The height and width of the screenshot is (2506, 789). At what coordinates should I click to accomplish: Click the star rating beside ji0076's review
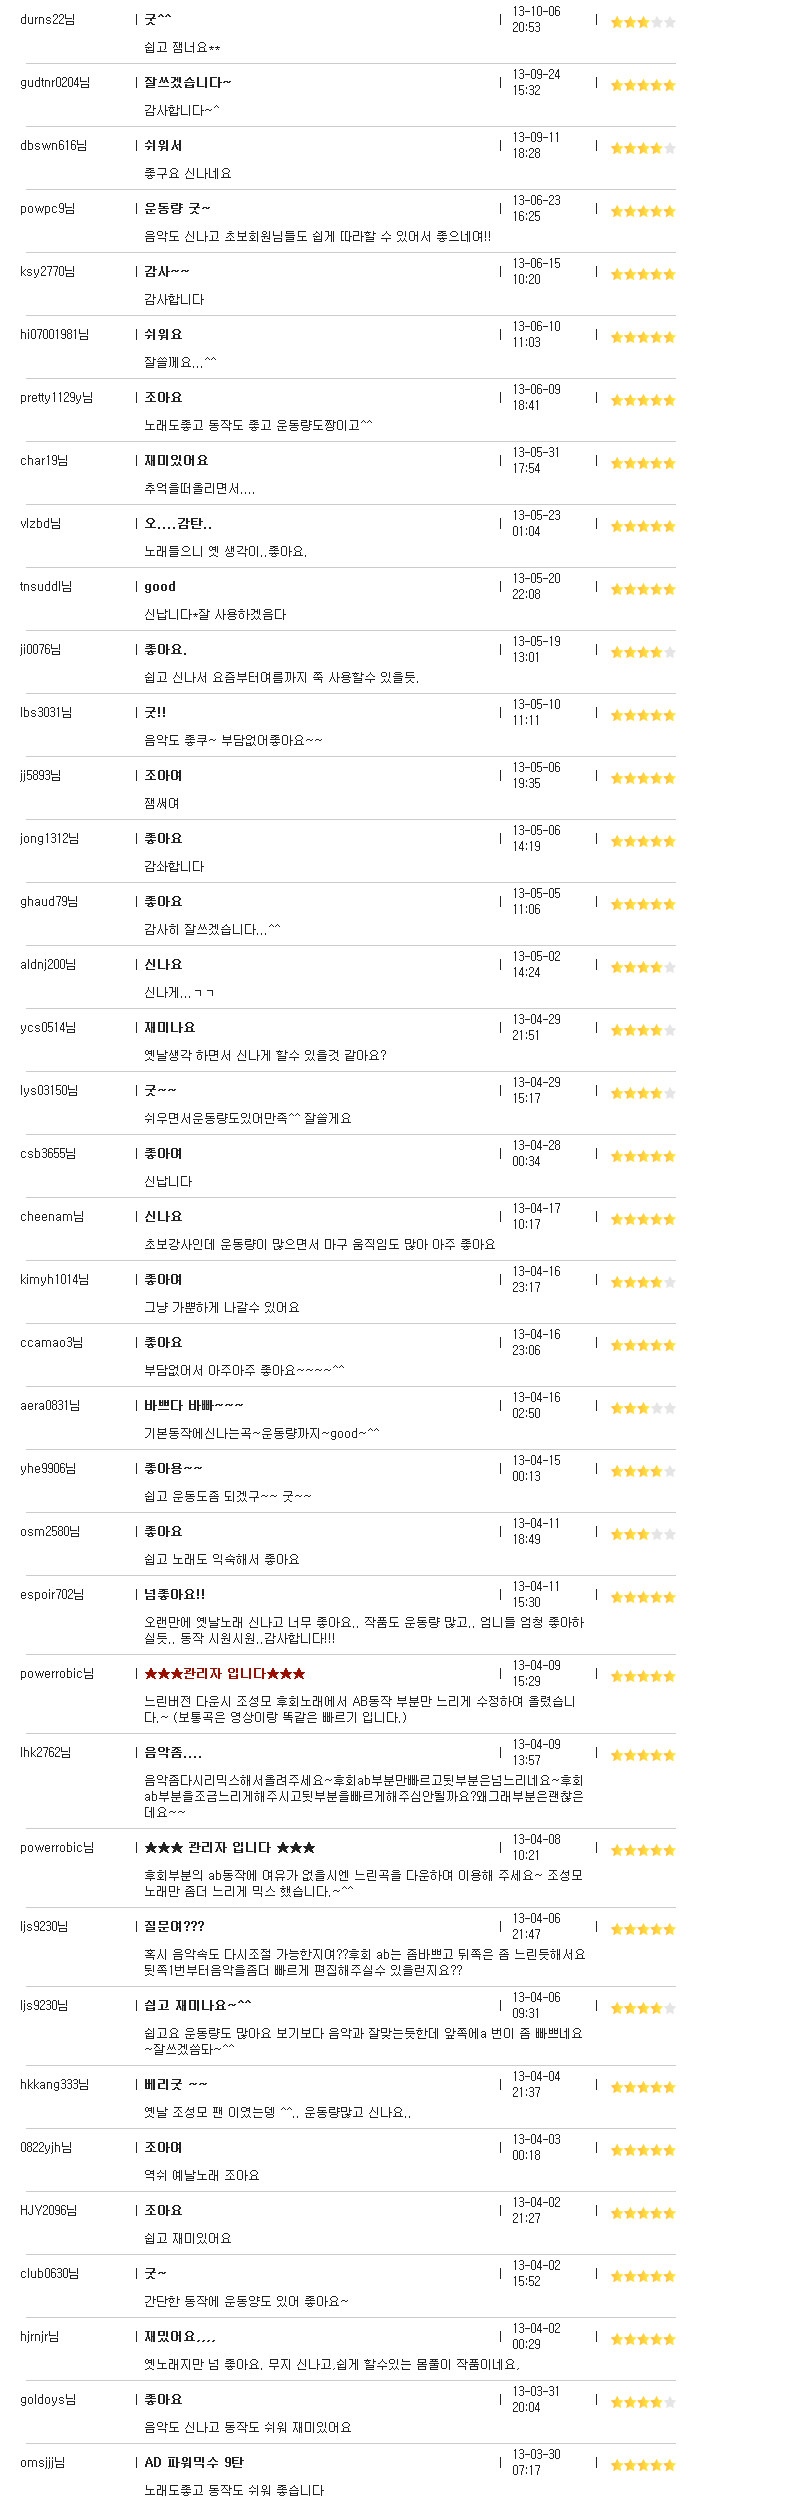point(643,652)
